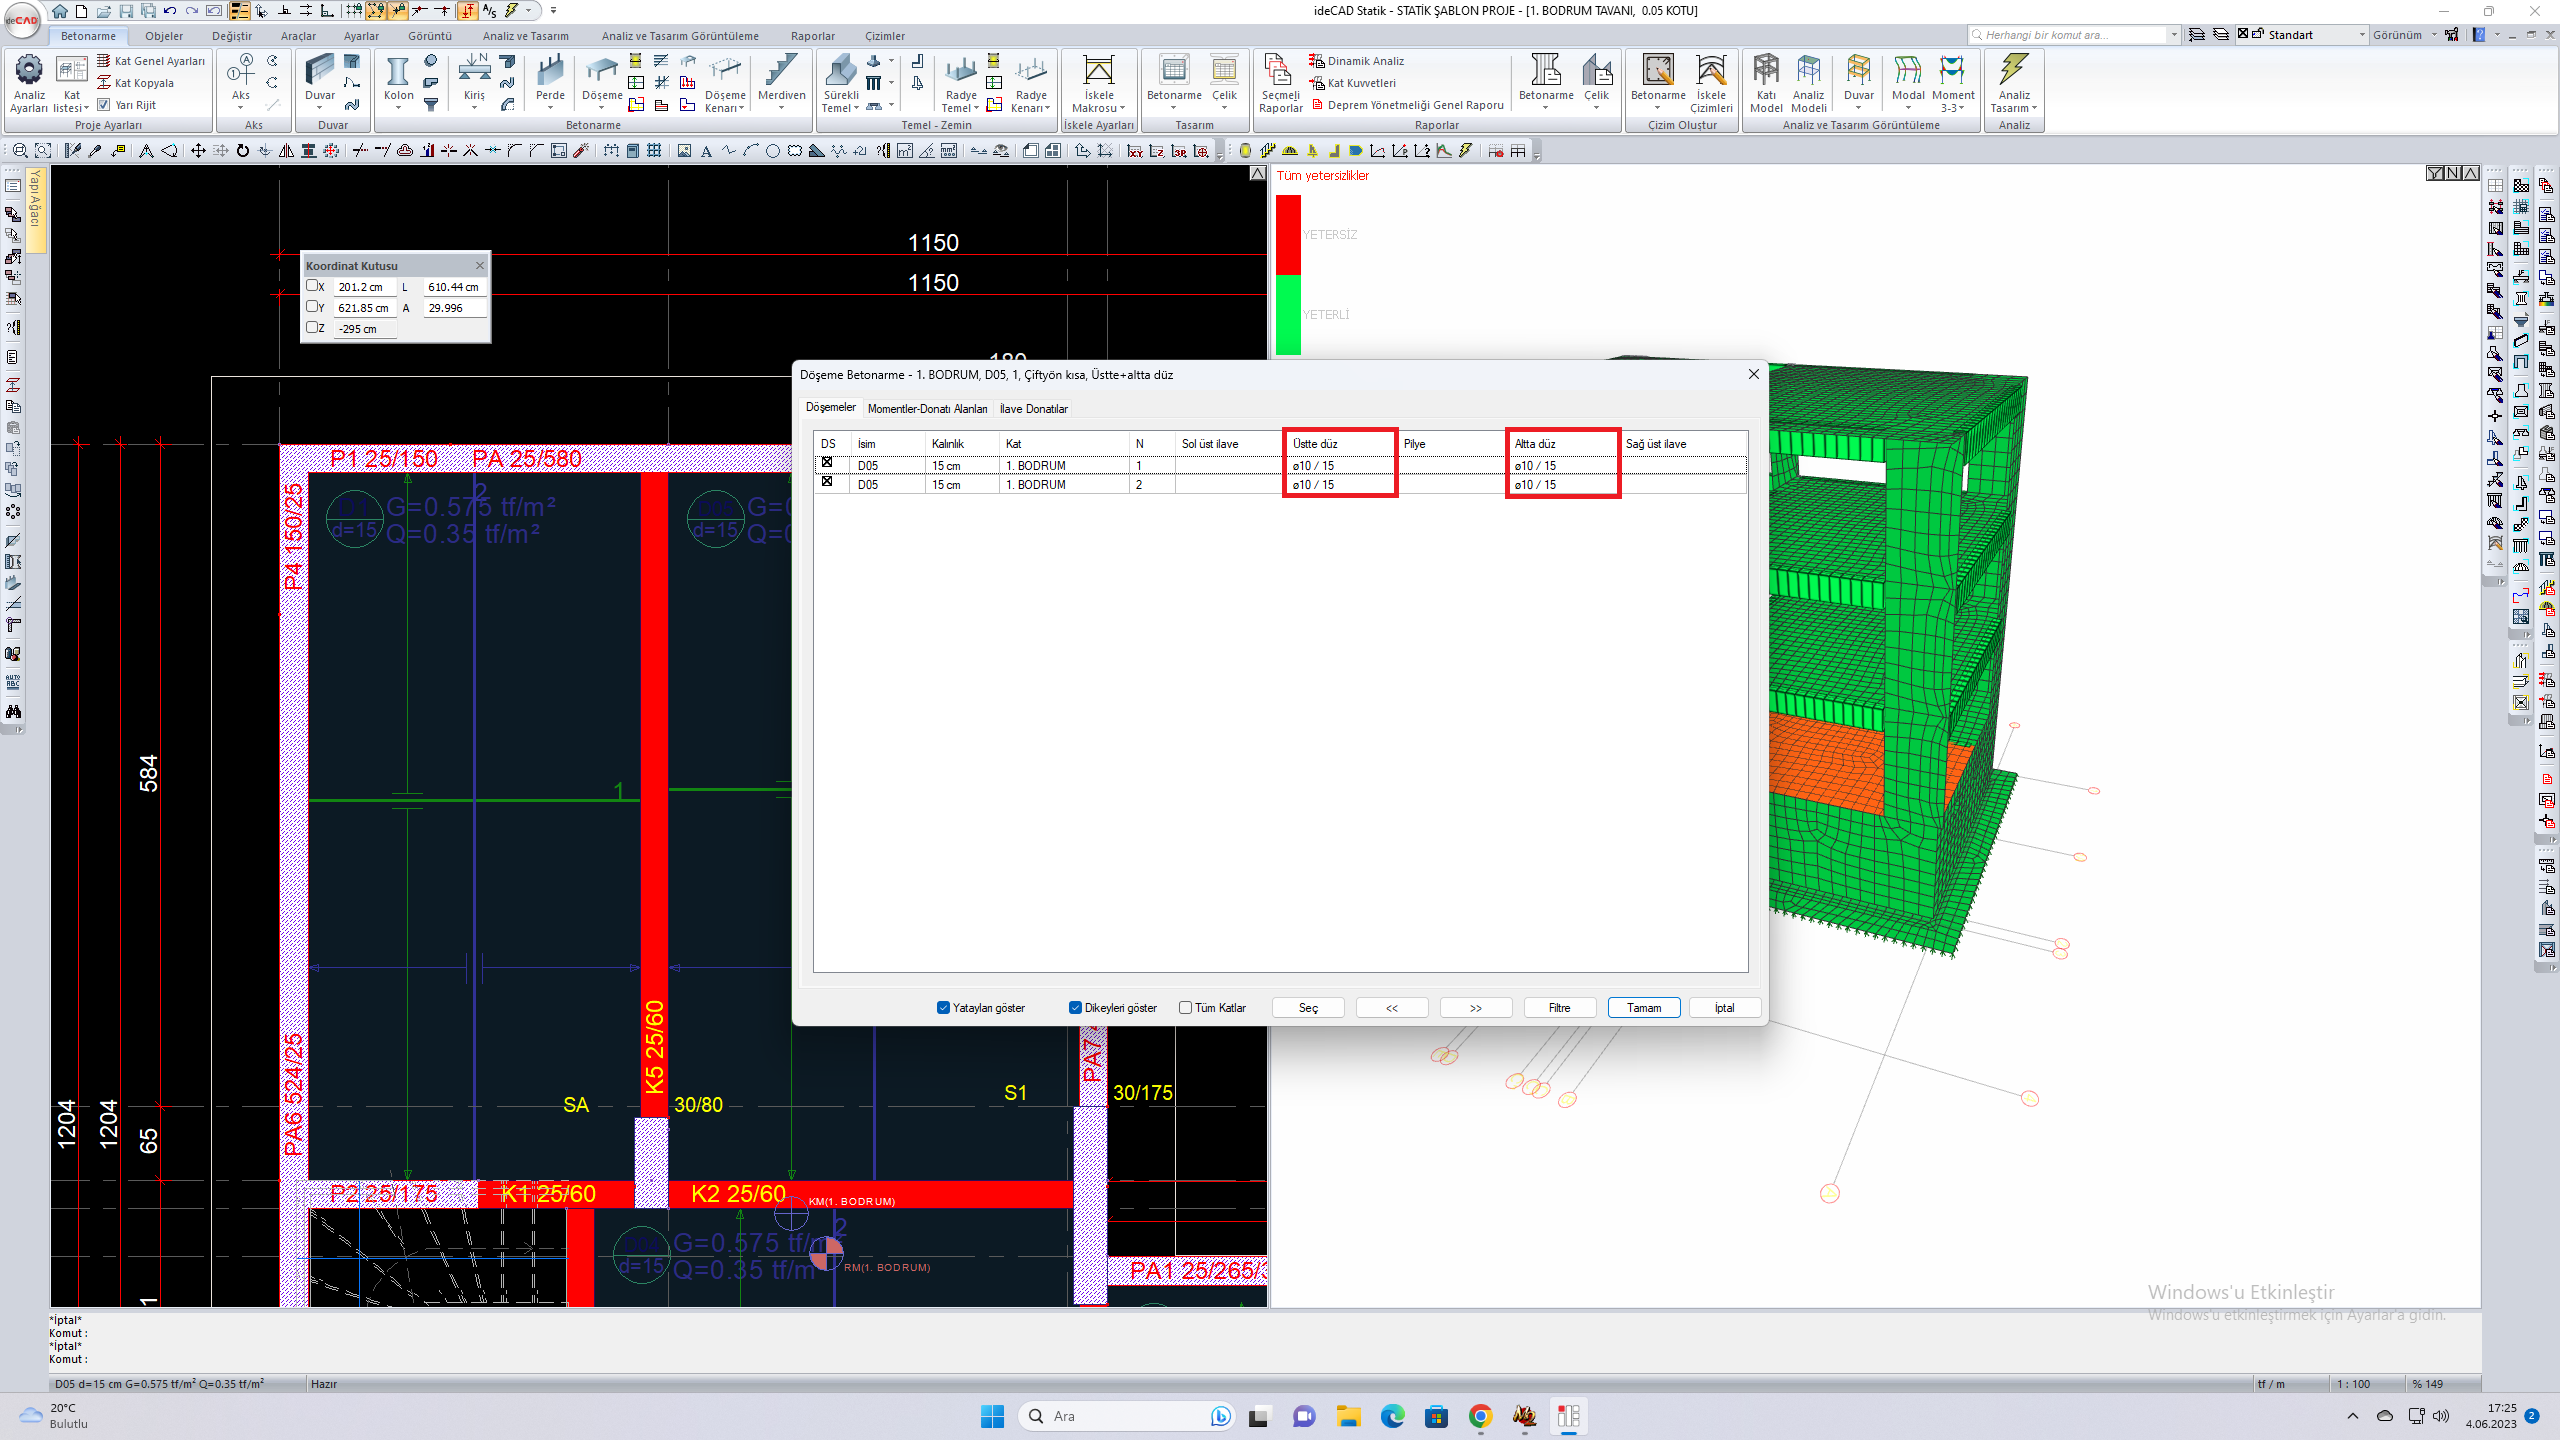Select the Perde tool
This screenshot has width=2560, height=1440.
click(550, 82)
